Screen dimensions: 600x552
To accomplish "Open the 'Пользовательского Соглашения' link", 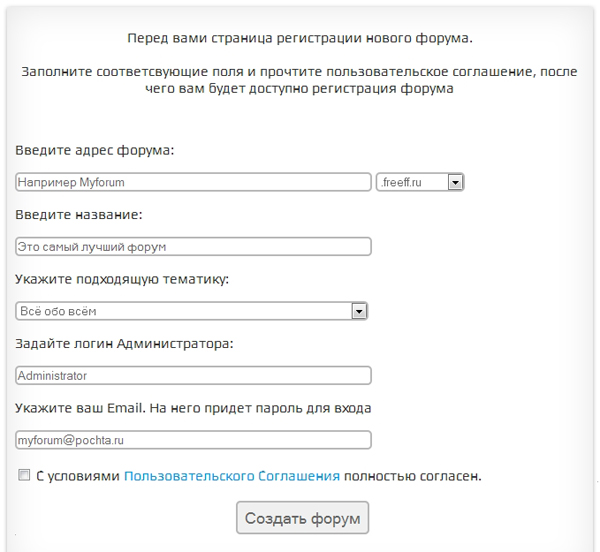I will coord(232,476).
